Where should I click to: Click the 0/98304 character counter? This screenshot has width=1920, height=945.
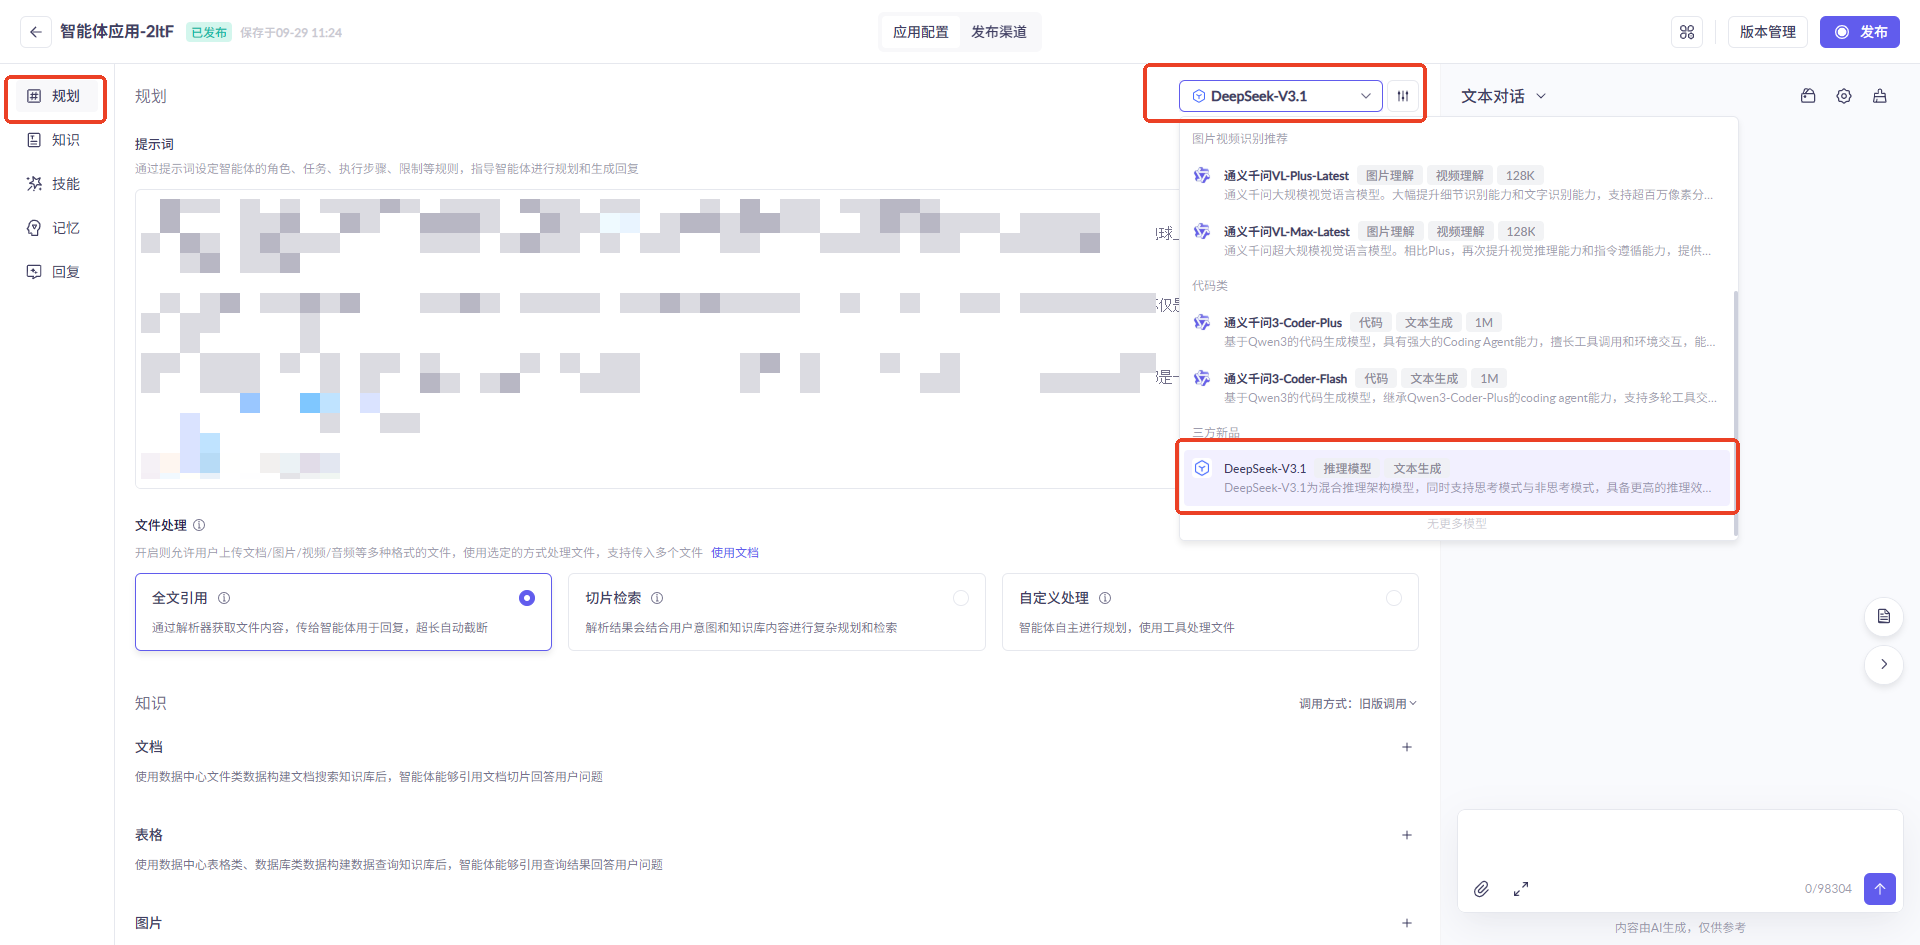1828,889
